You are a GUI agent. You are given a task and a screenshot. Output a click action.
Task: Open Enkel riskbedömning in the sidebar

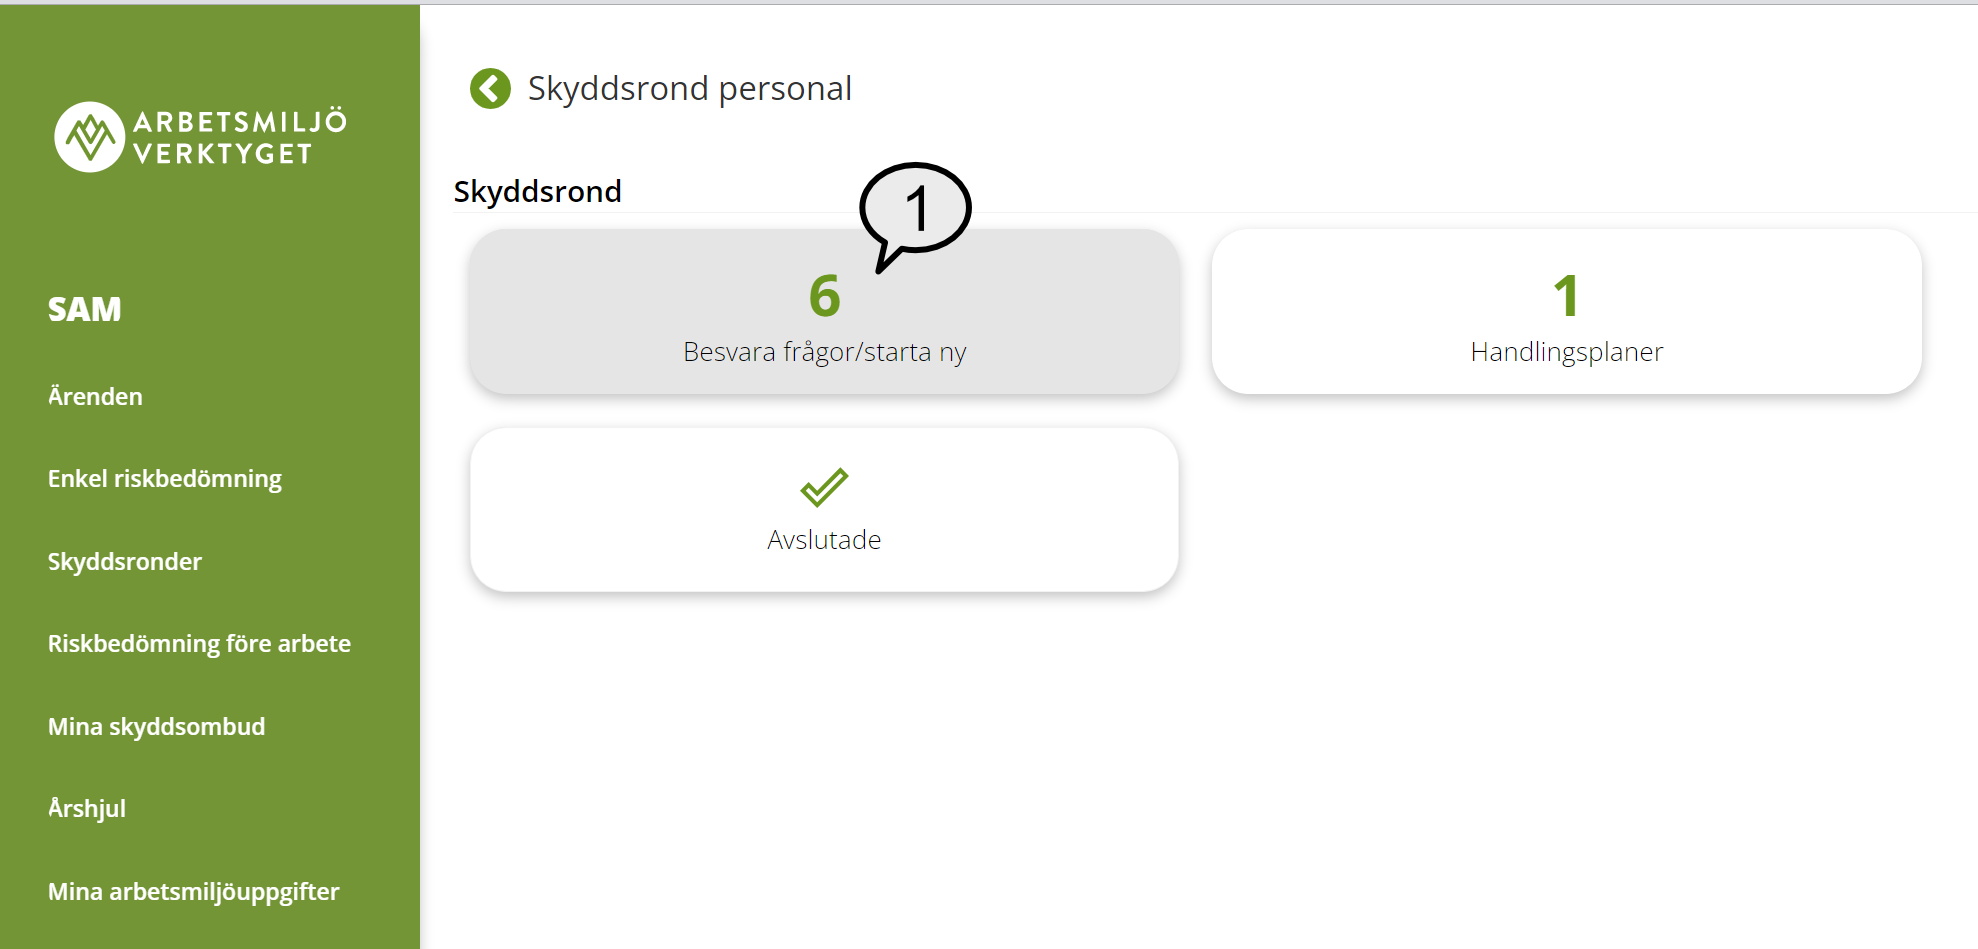click(x=164, y=478)
